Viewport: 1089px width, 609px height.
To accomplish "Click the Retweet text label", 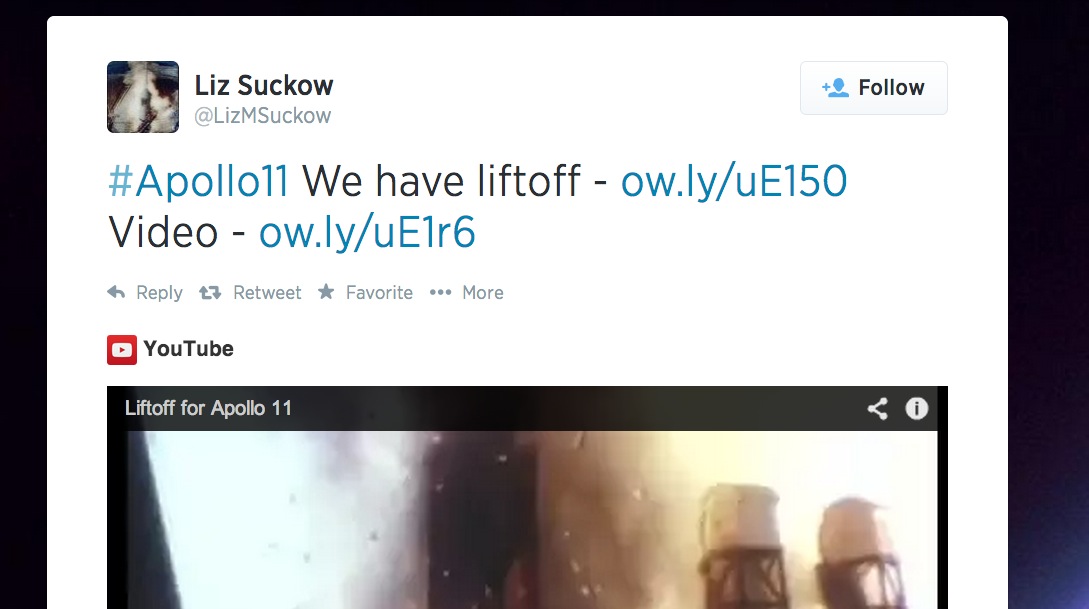I will click(267, 293).
